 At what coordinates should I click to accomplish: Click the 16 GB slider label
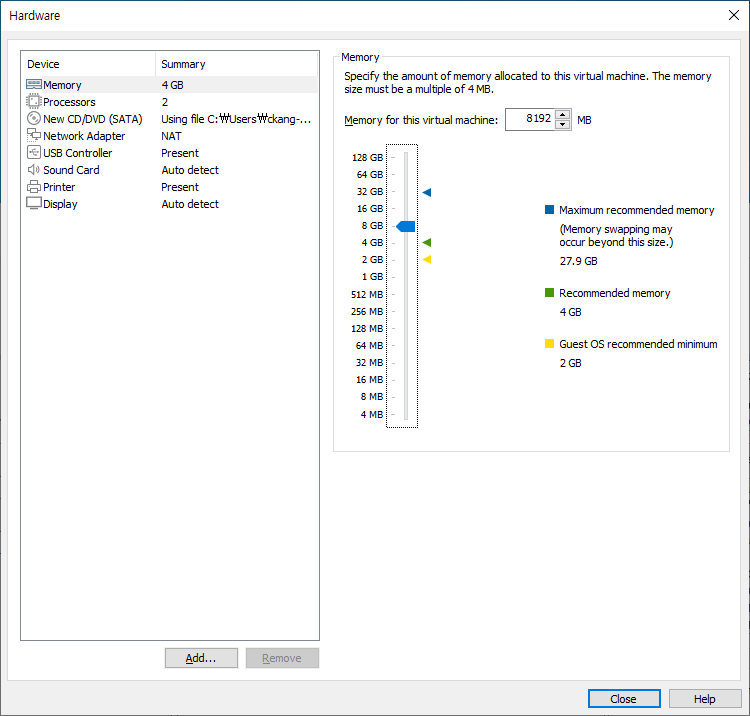click(x=370, y=209)
